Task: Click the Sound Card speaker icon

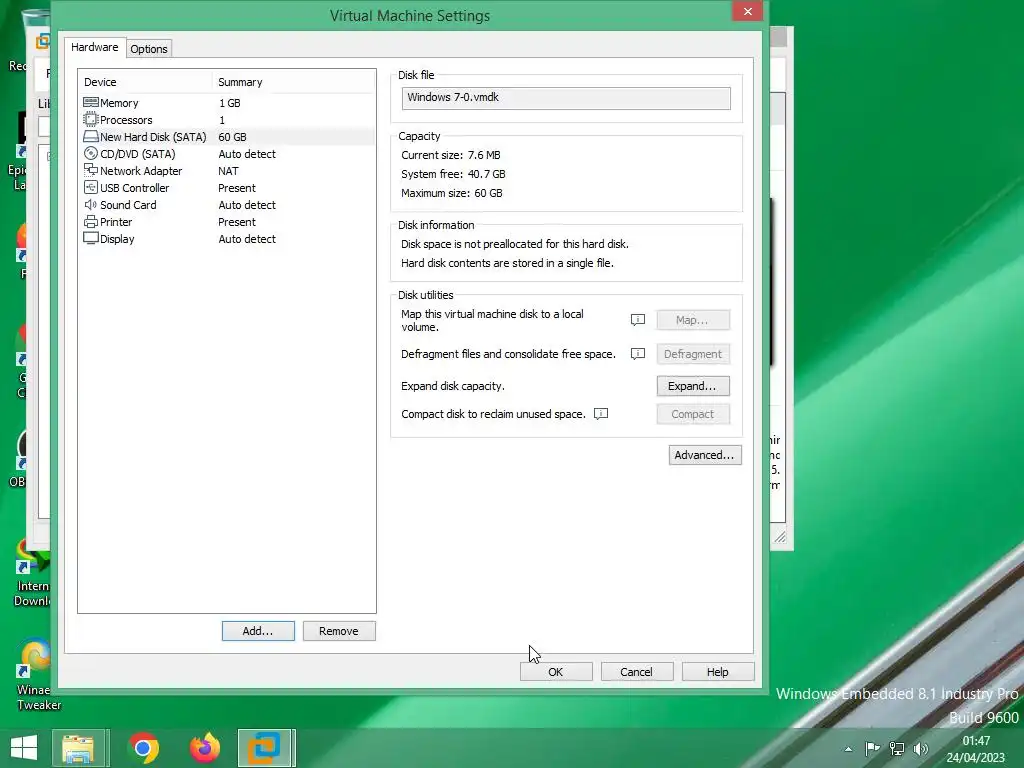Action: [x=91, y=204]
